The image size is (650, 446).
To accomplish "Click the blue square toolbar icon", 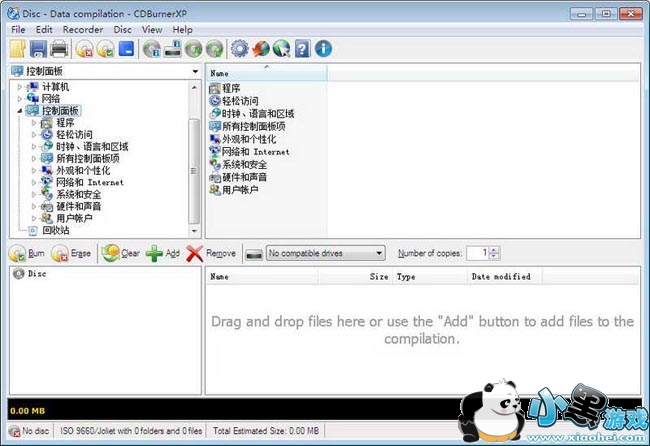I will pyautogui.click(x=126, y=48).
